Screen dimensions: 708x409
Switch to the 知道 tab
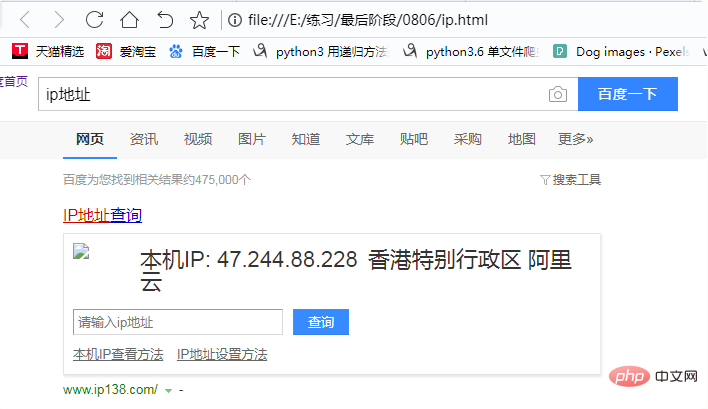coord(306,139)
